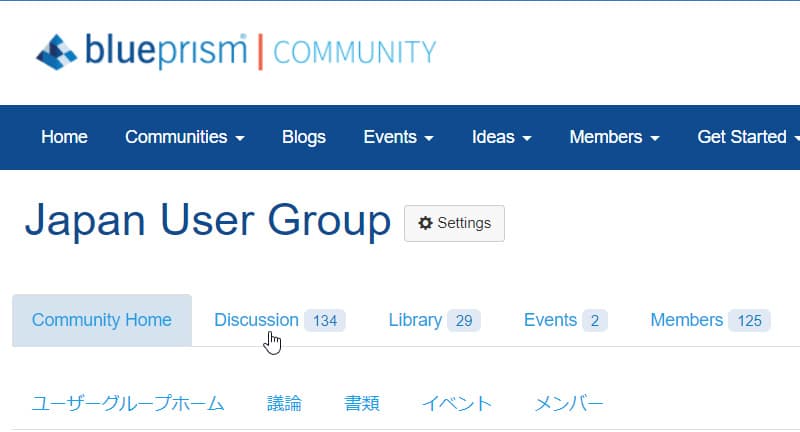Image resolution: width=800 pixels, height=432 pixels.
Task: Click the Blue Prism logo icon
Action: (56, 52)
